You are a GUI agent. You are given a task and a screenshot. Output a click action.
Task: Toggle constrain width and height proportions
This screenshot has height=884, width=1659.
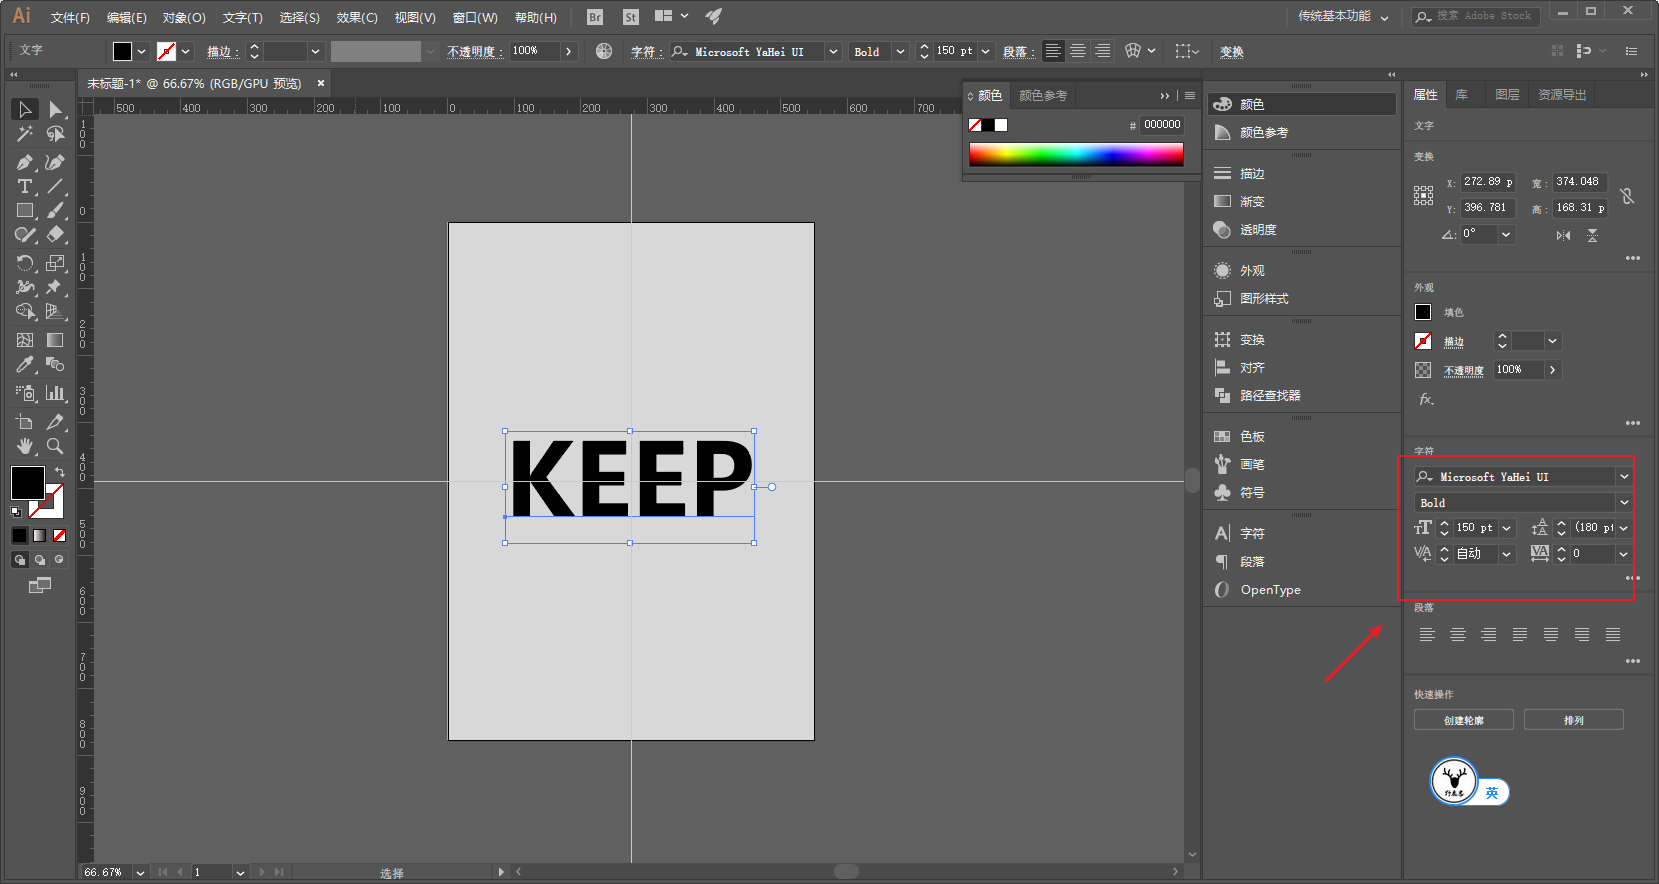[x=1627, y=196]
